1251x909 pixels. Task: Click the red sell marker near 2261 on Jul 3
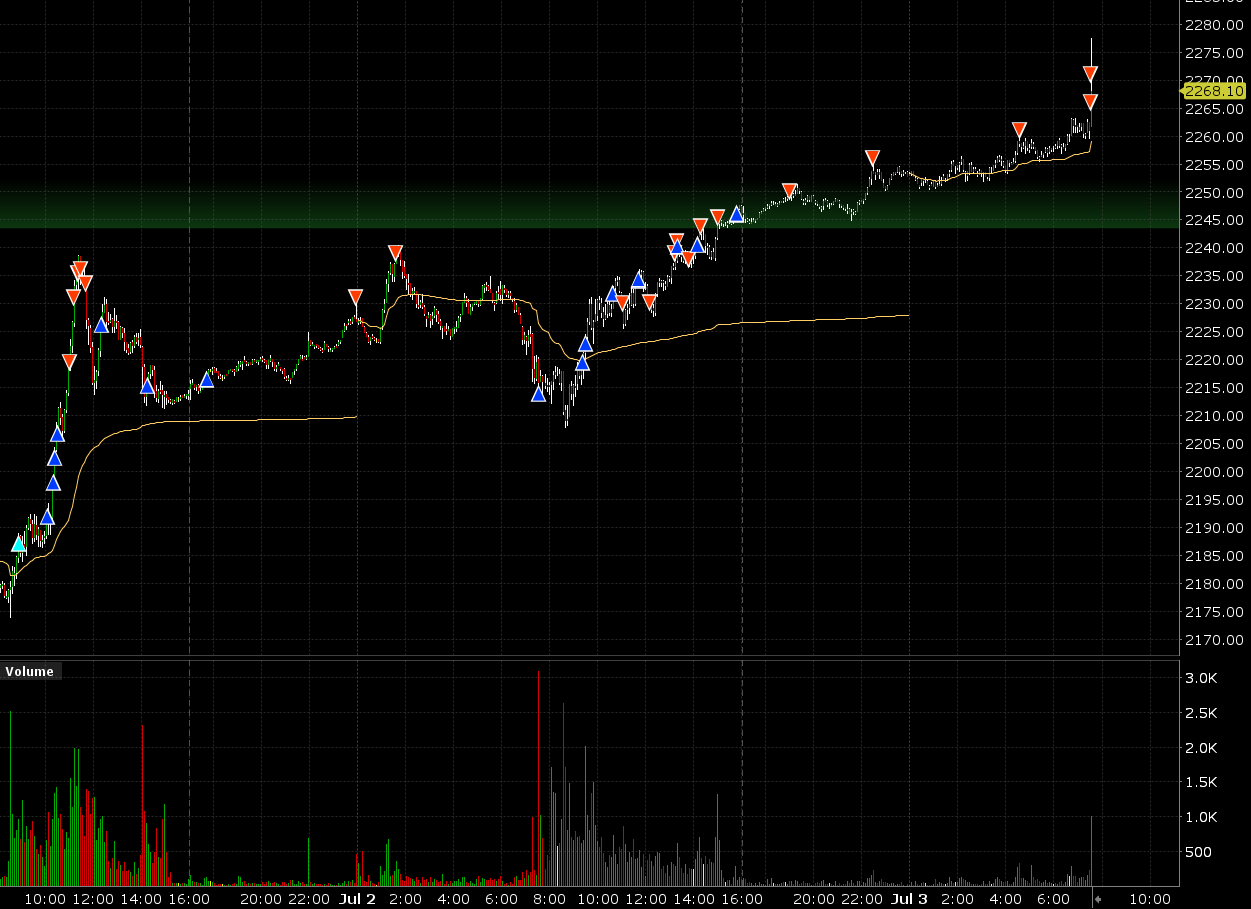coord(1019,129)
